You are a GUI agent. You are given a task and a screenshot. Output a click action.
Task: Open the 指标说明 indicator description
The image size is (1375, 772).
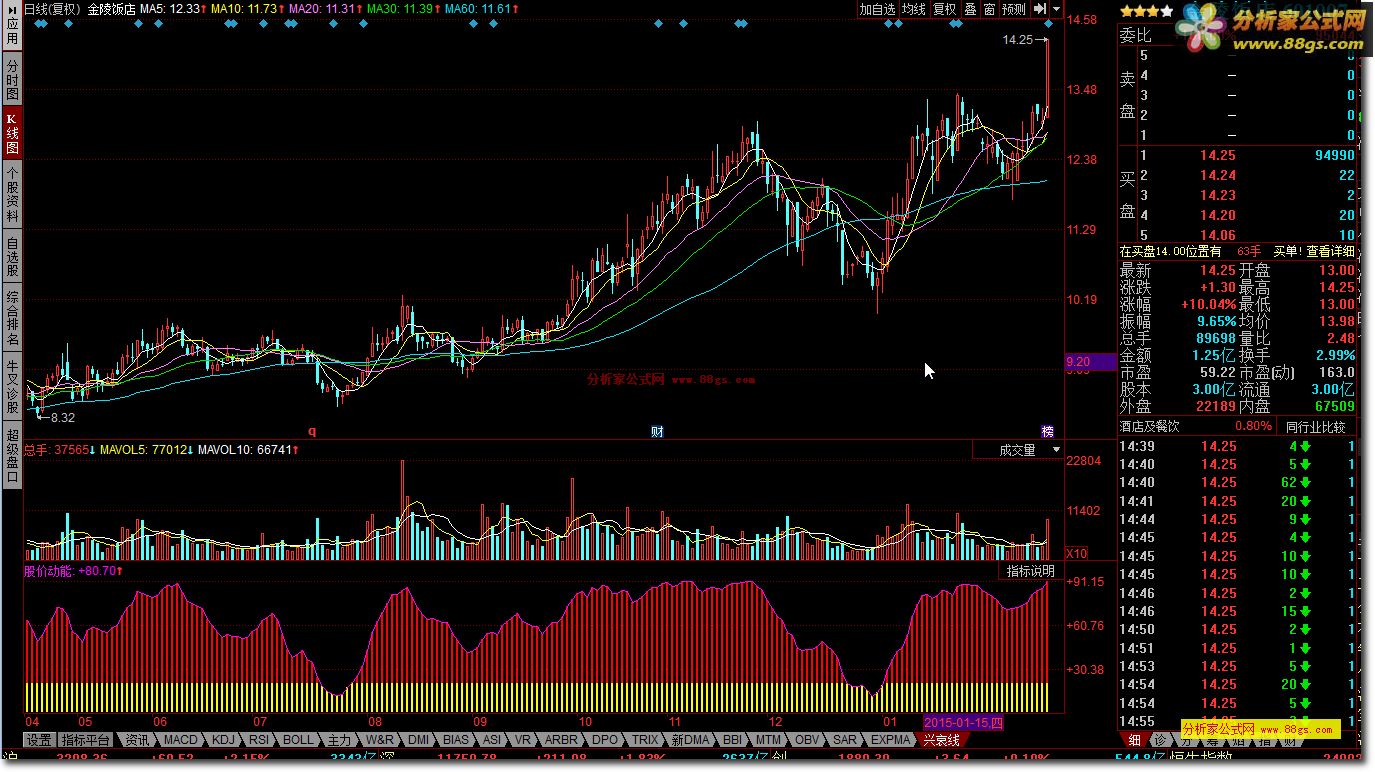(x=1030, y=571)
